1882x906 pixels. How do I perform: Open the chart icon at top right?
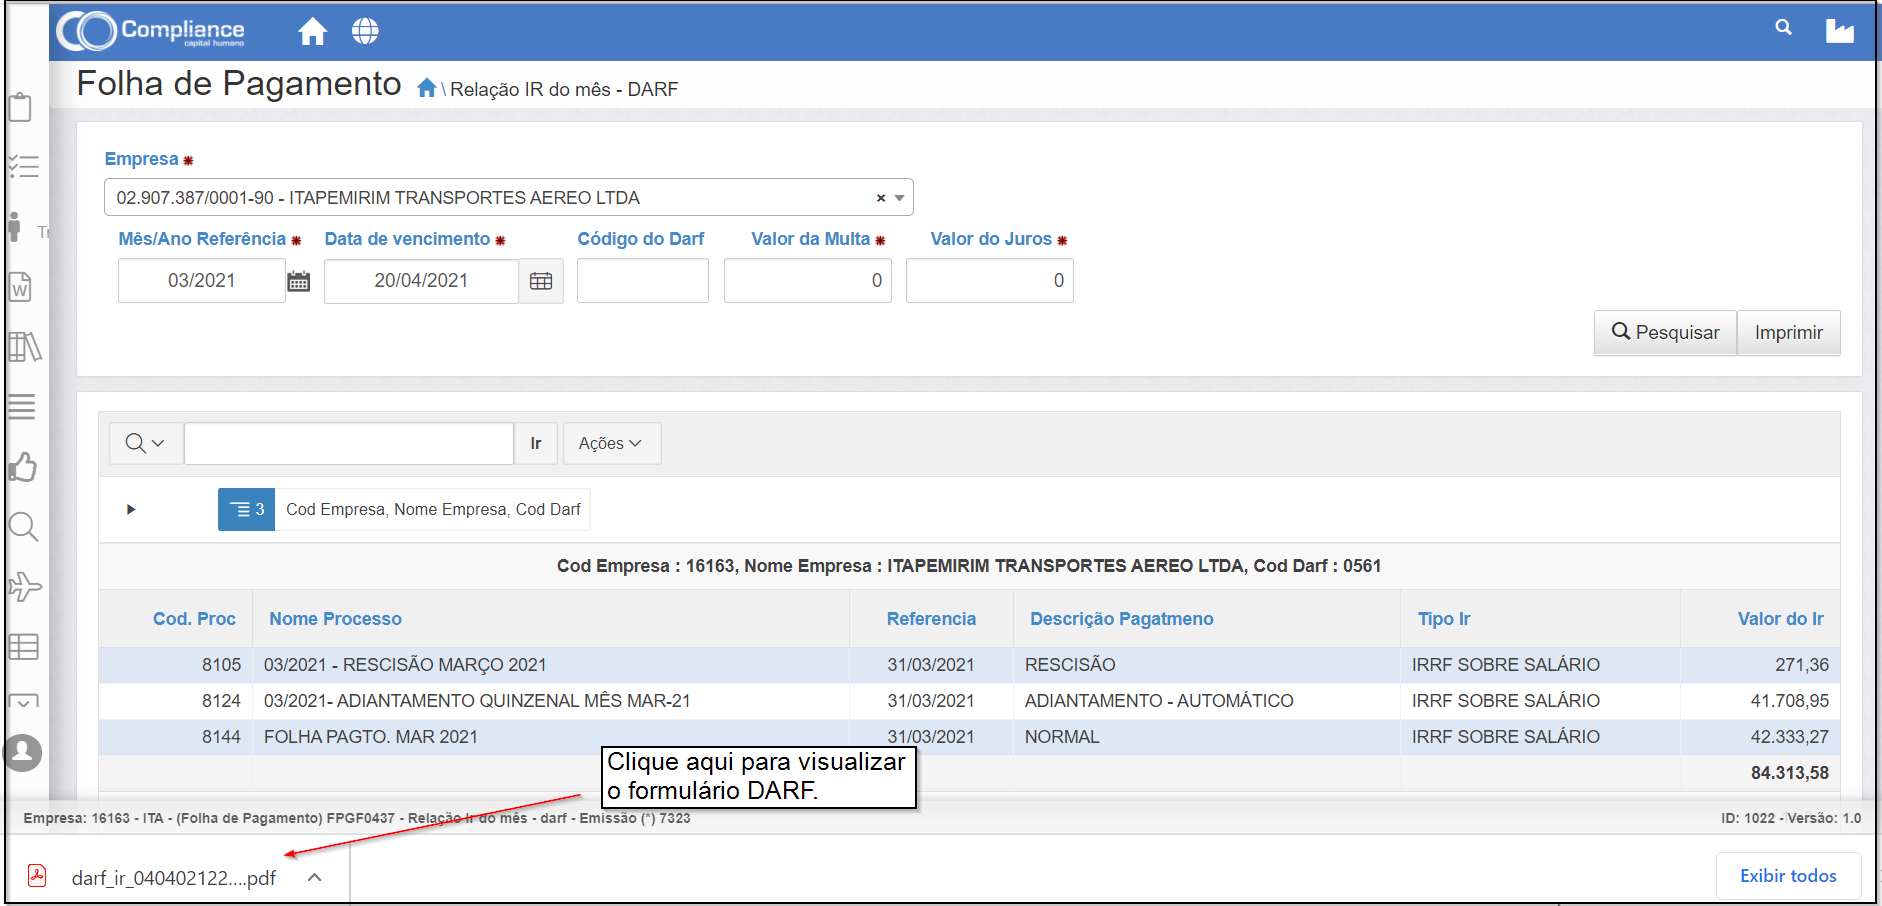[1839, 31]
